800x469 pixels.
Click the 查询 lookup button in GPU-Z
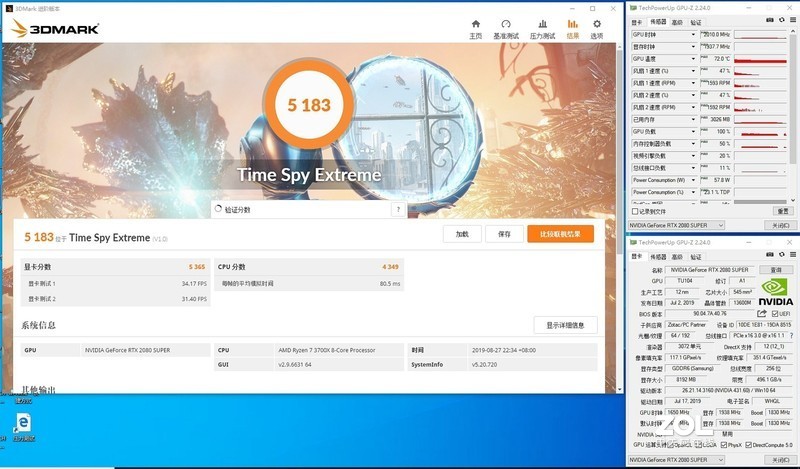pos(776,270)
